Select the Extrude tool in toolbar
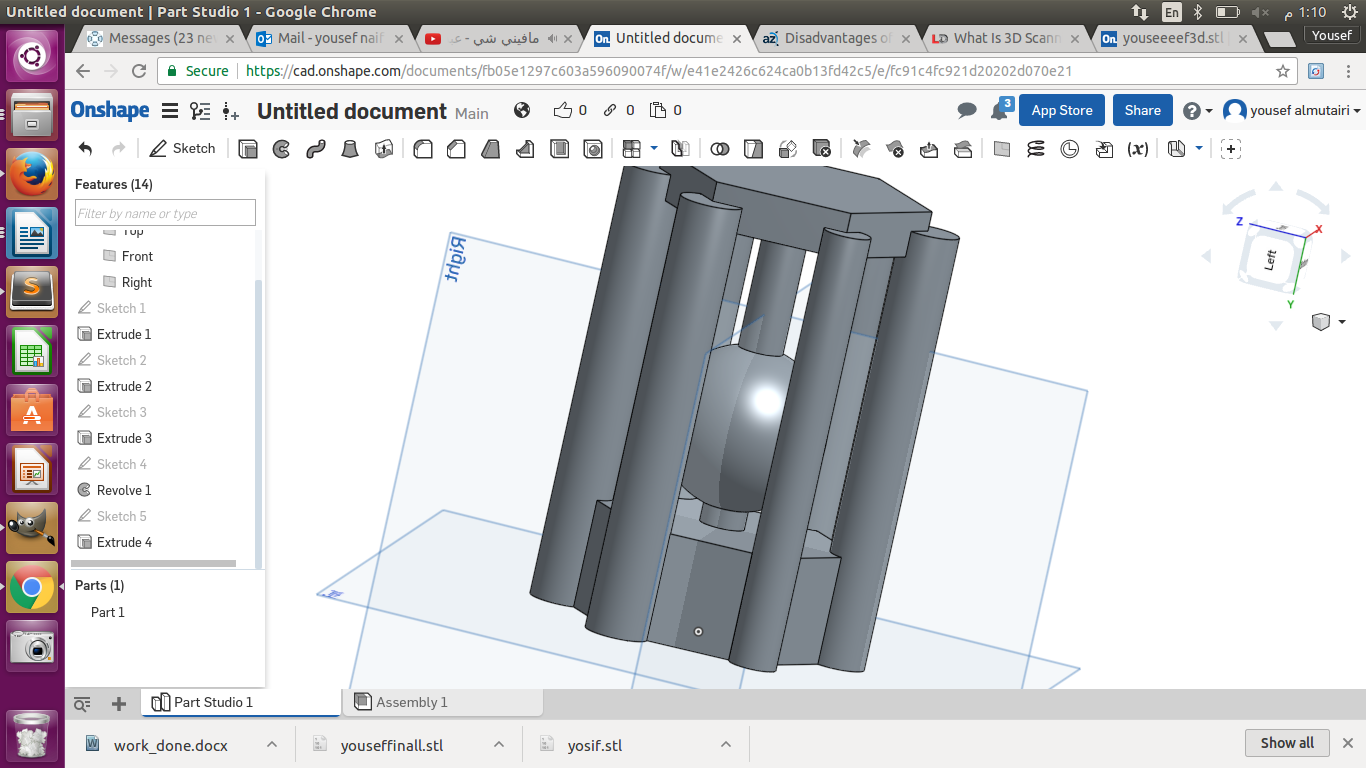This screenshot has width=1366, height=768. [x=248, y=149]
